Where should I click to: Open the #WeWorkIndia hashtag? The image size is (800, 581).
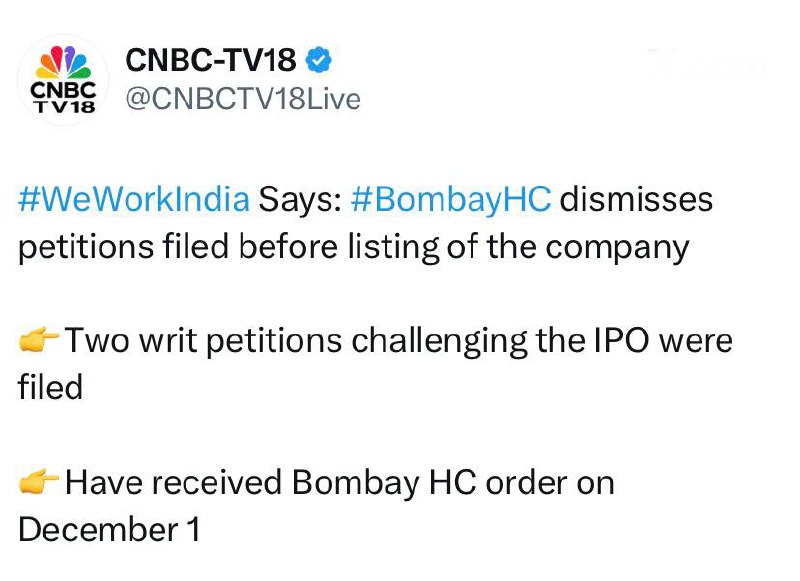(x=133, y=200)
